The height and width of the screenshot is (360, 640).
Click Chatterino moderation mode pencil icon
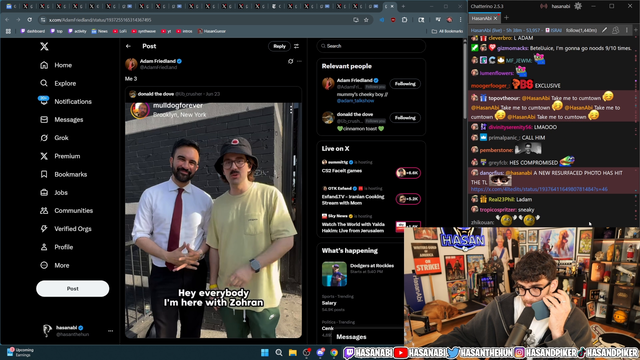[x=604, y=30]
